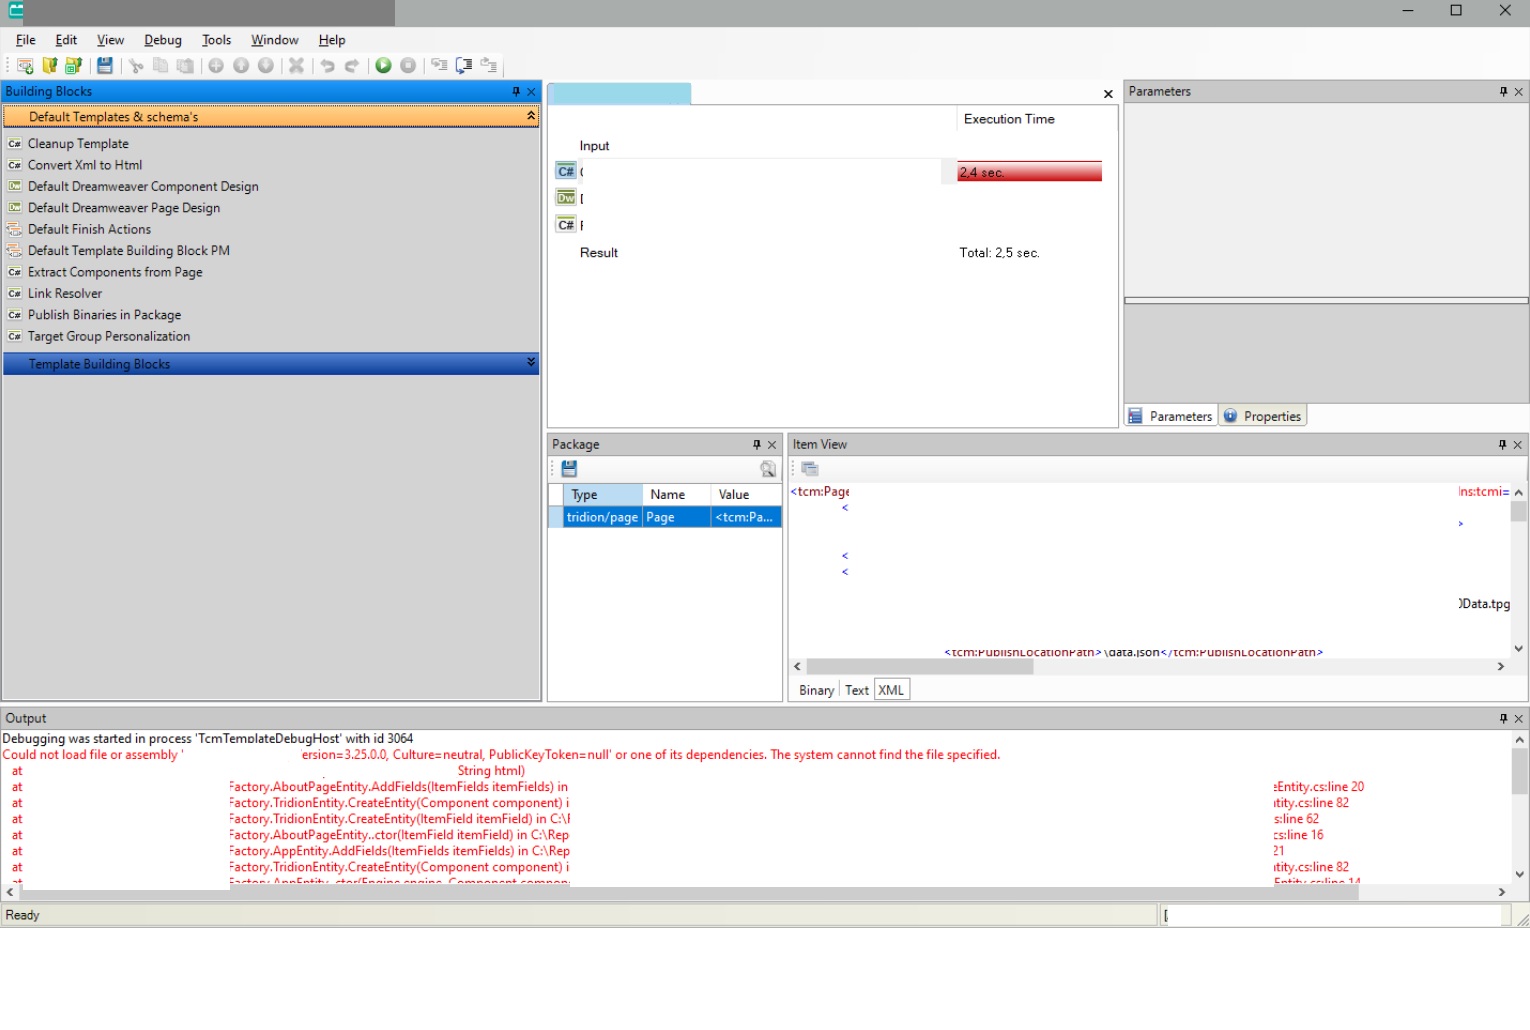Click the find icon in Package panel
The width and height of the screenshot is (1530, 1030).
click(767, 468)
